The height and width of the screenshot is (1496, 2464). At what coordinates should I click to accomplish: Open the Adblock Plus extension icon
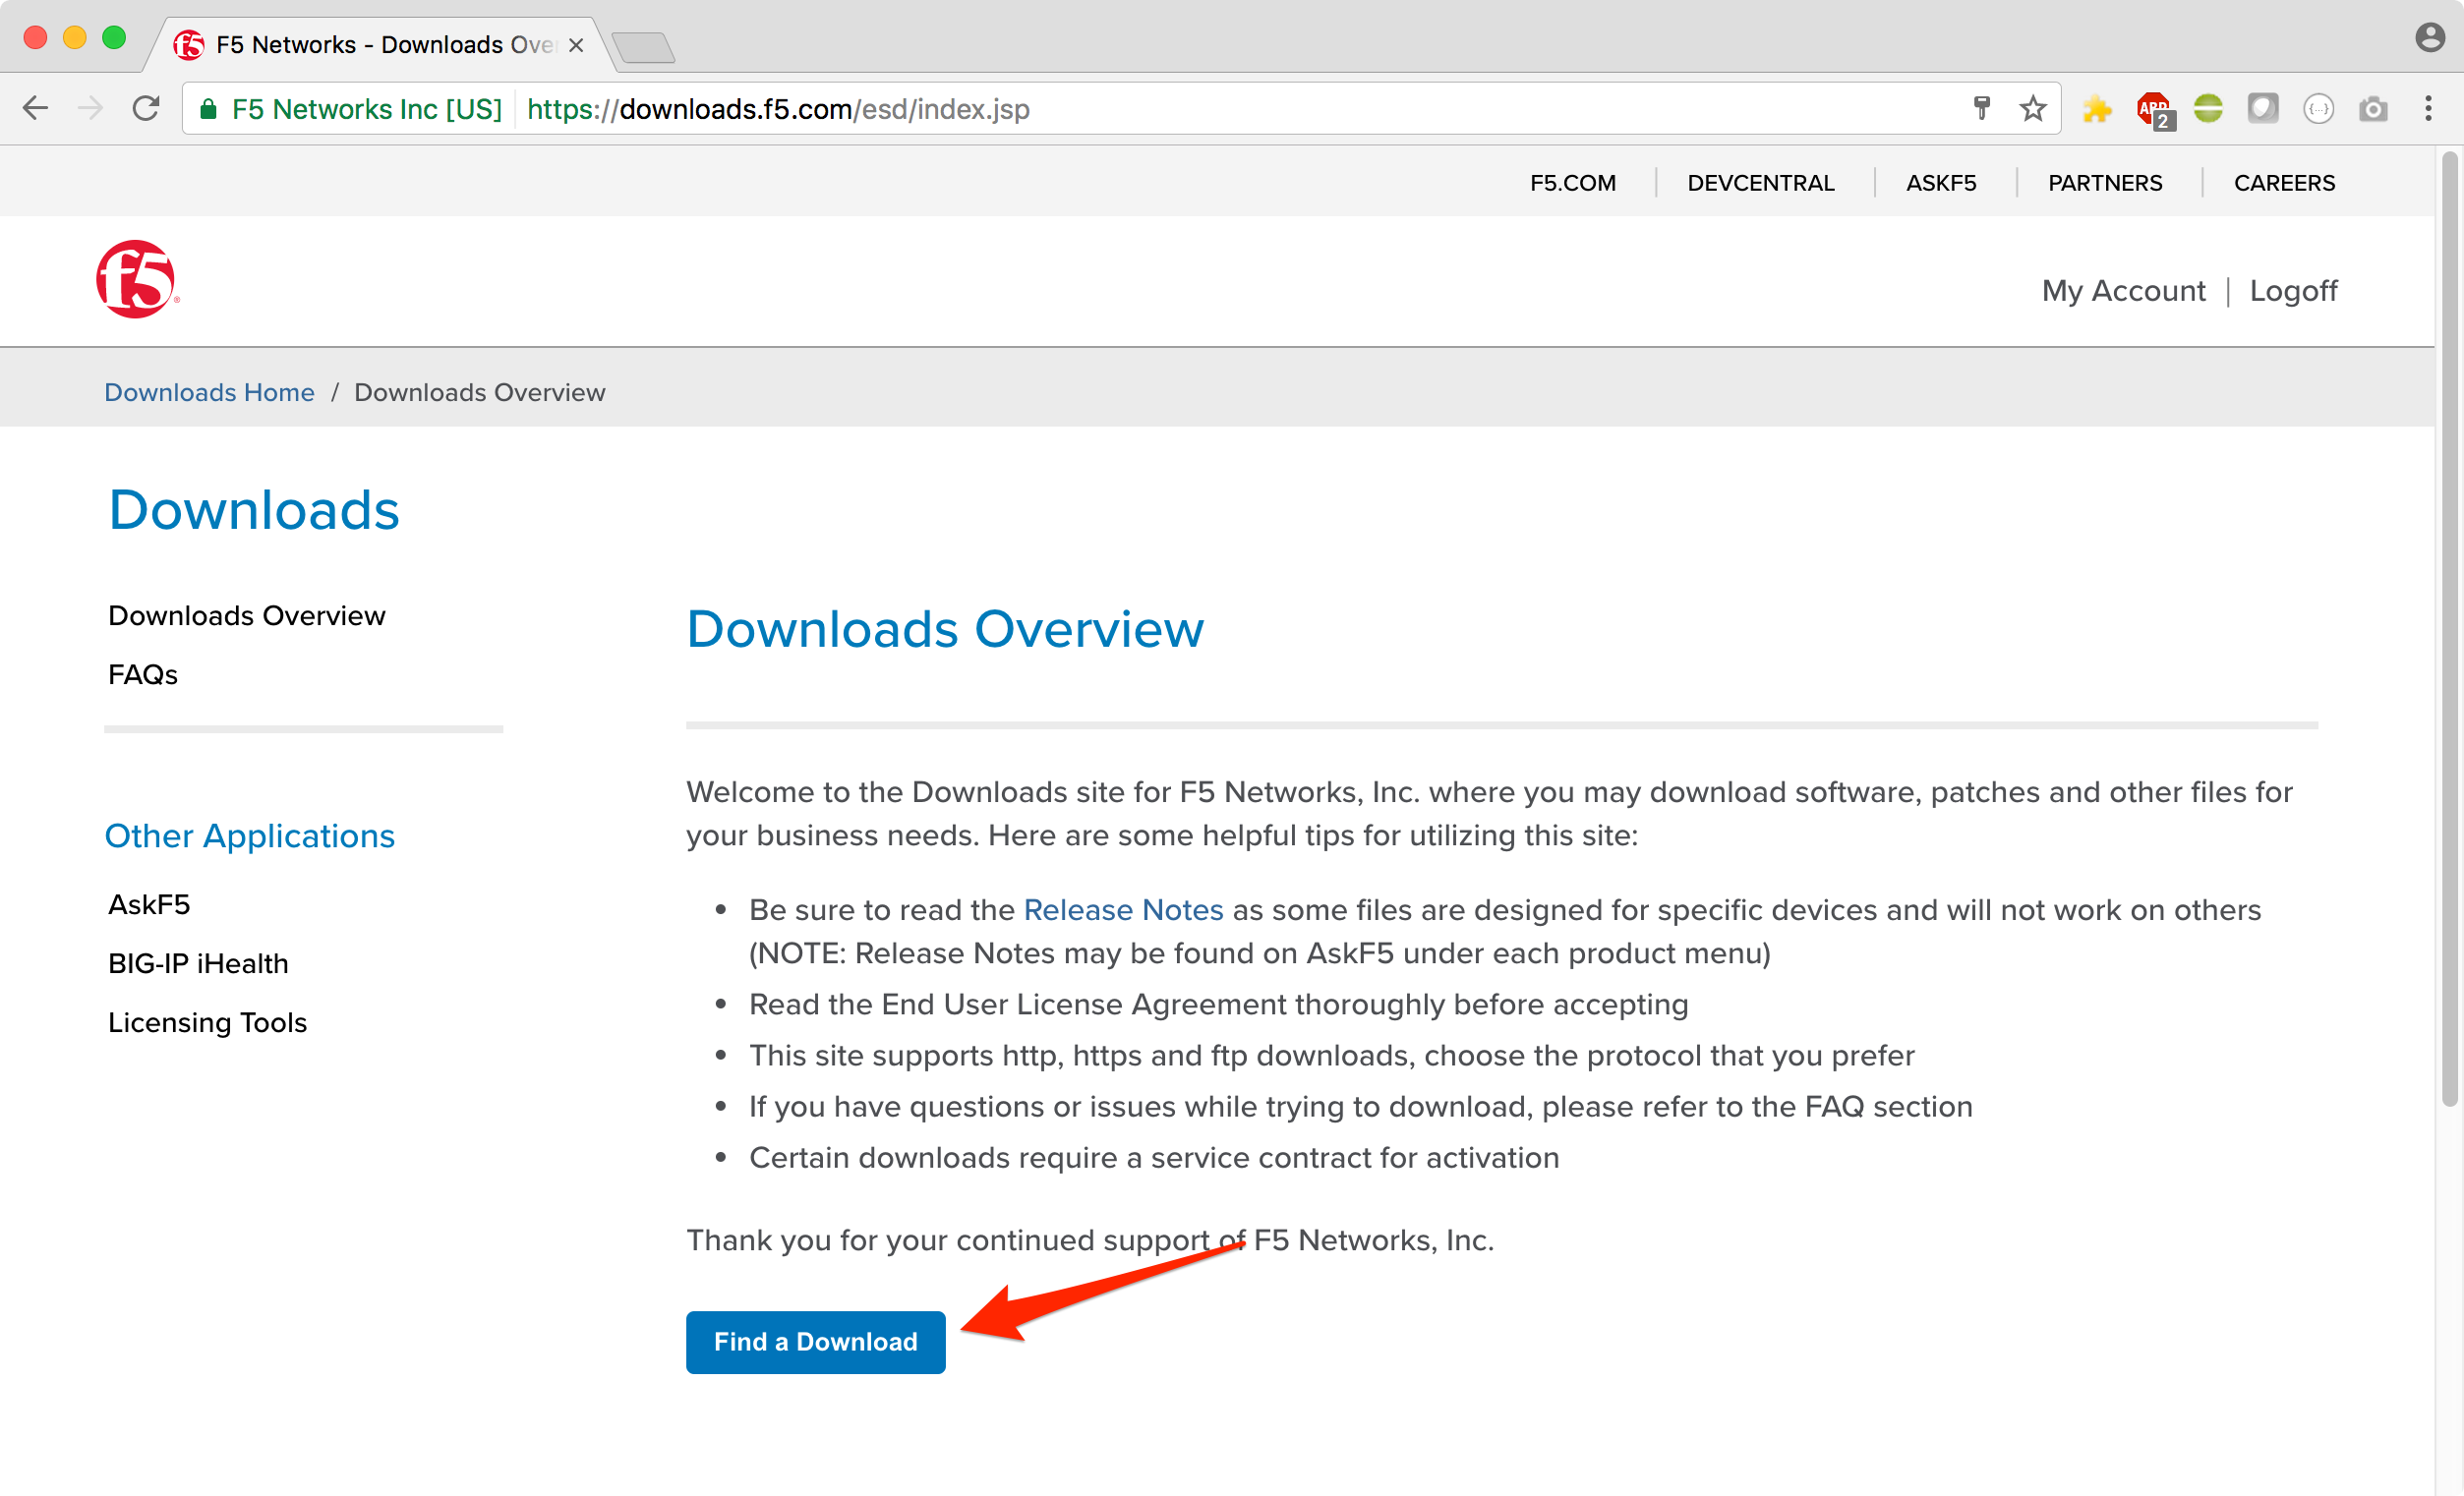tap(2153, 109)
